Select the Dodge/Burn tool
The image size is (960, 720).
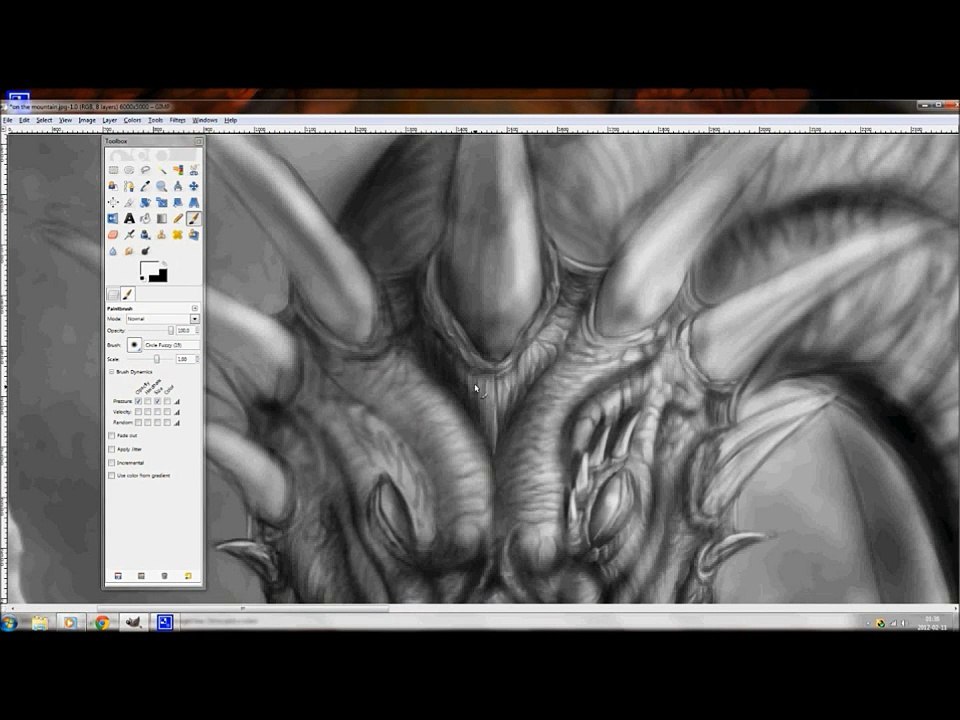click(x=145, y=251)
